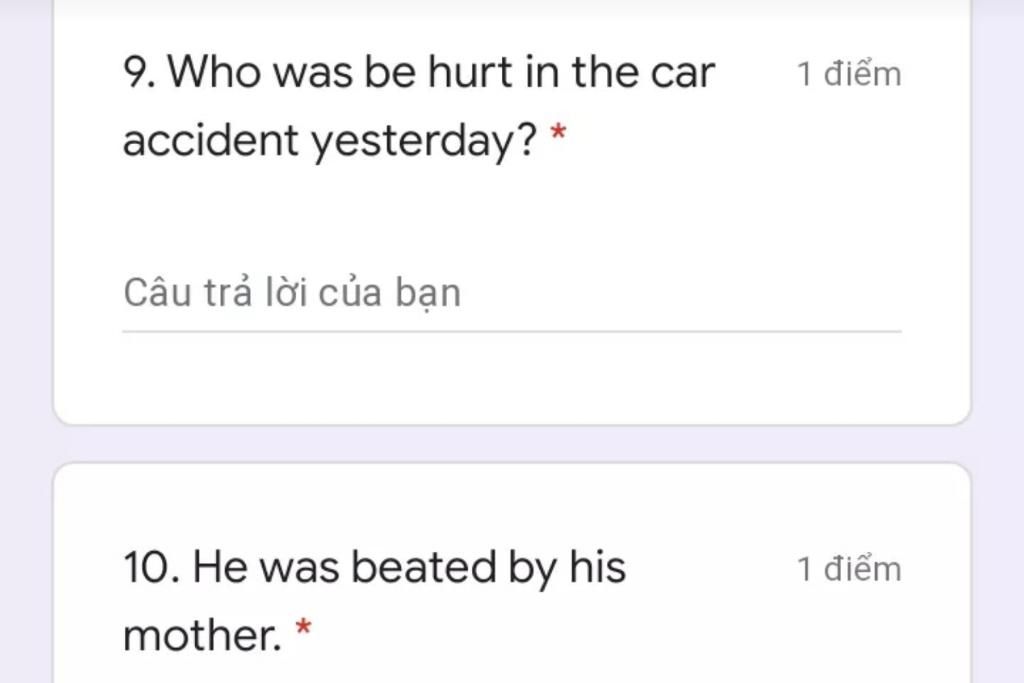This screenshot has width=1024, height=683.
Task: Click the word "accident" in question 9
Action: pos(211,140)
